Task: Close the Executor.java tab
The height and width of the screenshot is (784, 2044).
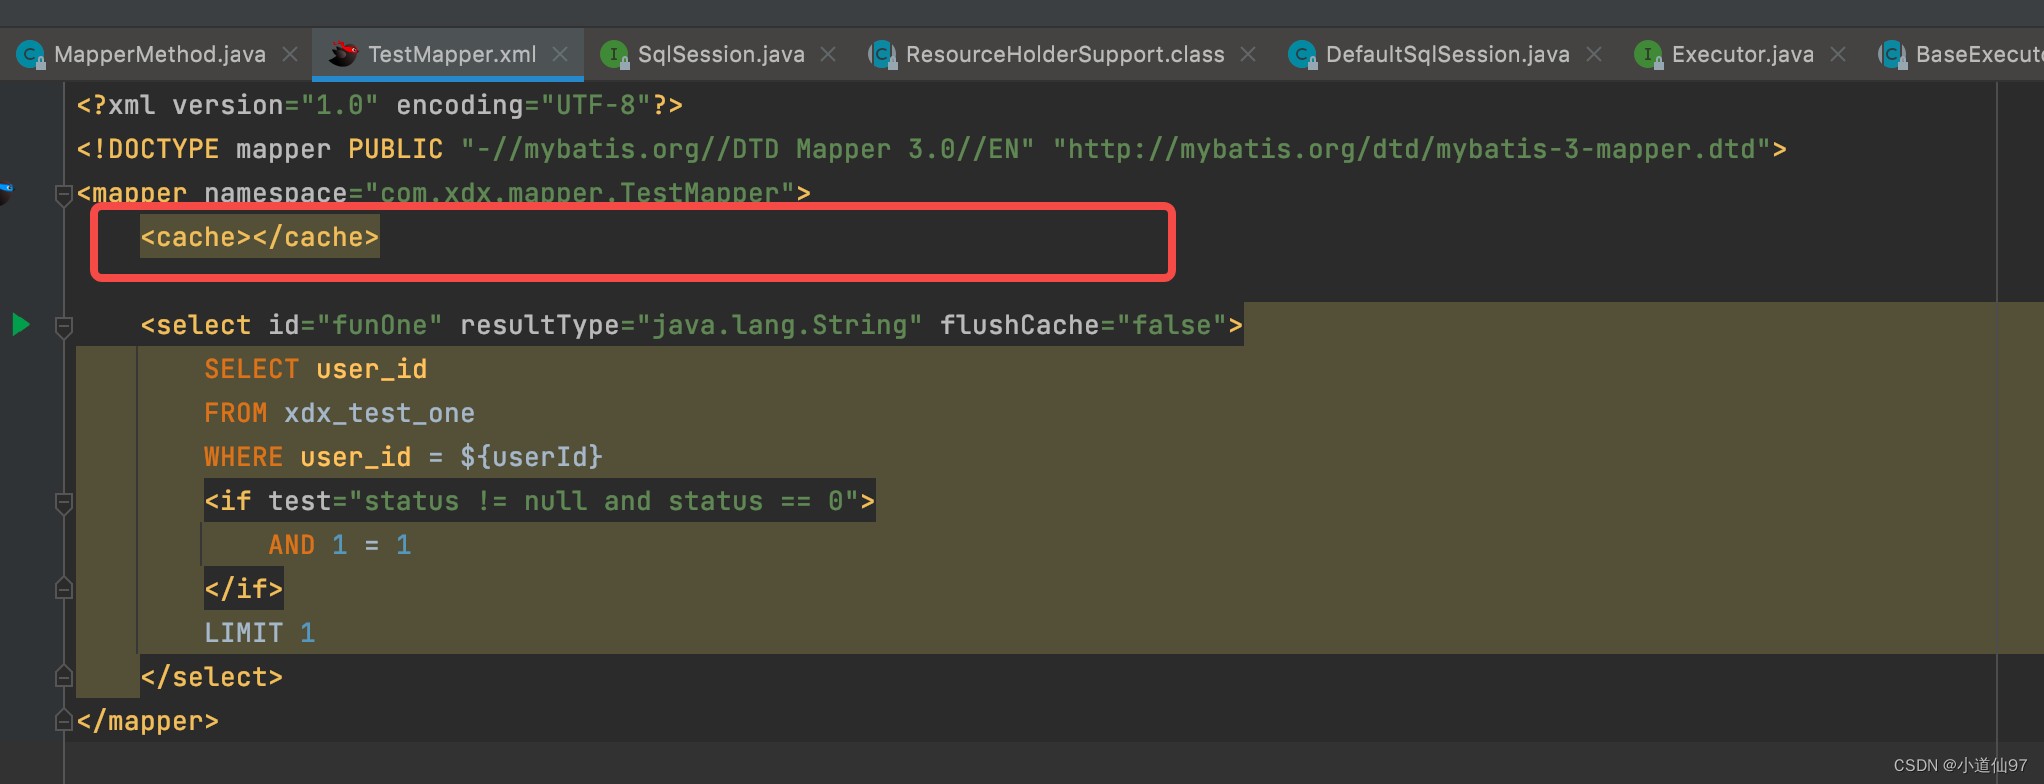Action: (x=1838, y=54)
